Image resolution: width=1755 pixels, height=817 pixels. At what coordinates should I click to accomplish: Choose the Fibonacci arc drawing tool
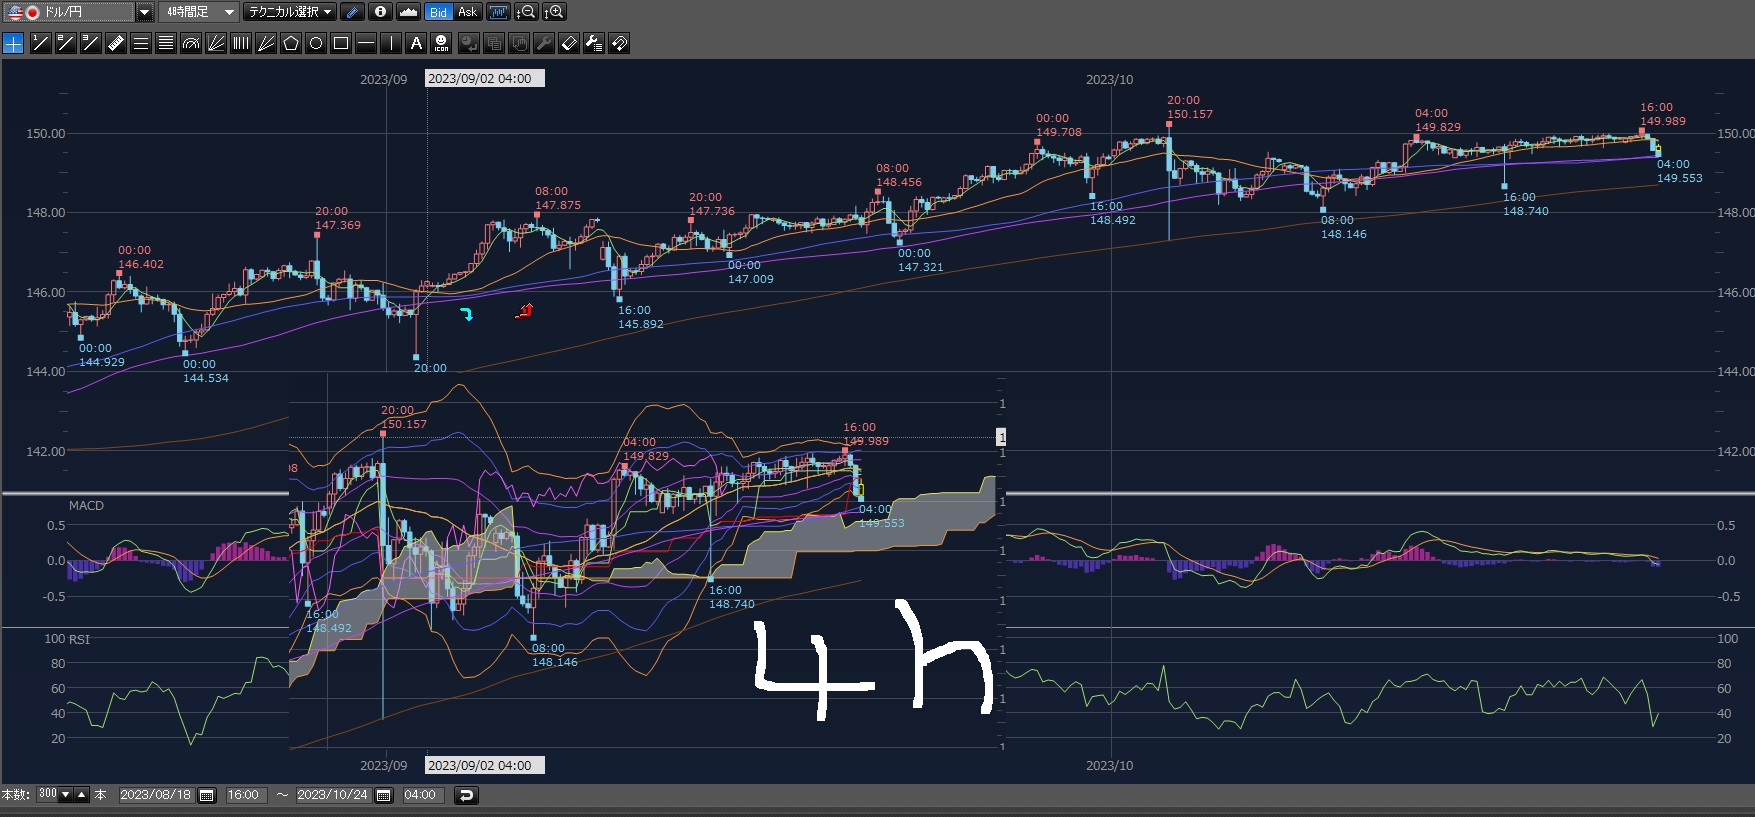point(191,43)
